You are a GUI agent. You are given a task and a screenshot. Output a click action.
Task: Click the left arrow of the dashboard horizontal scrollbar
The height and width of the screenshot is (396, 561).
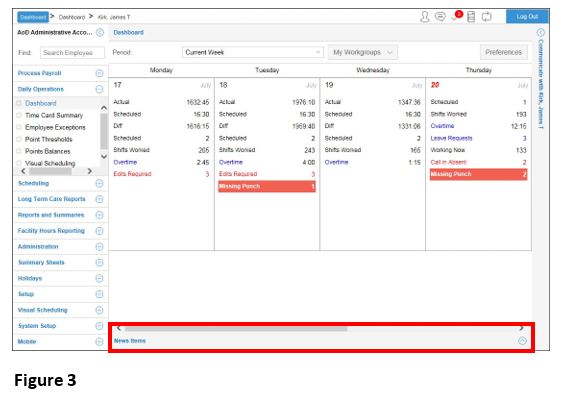119,328
